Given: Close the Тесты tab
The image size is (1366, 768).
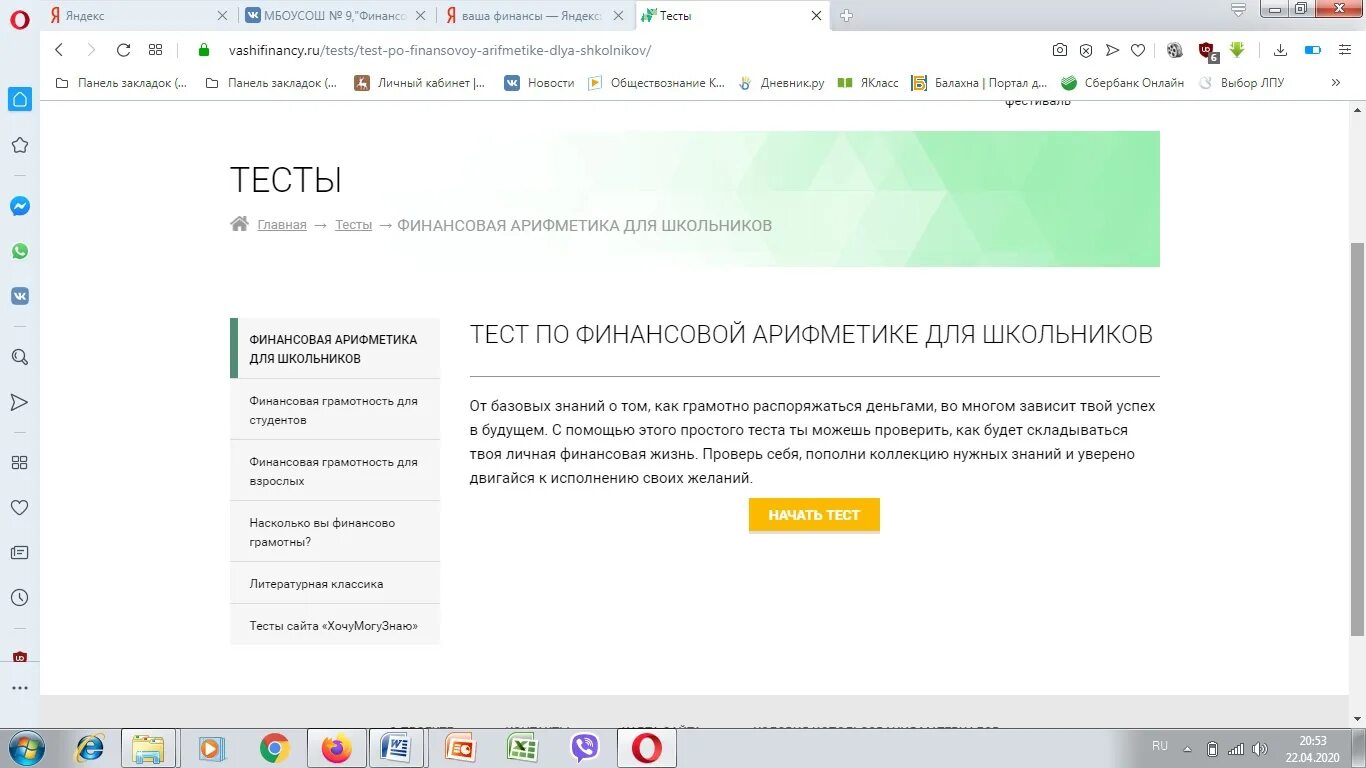Looking at the screenshot, I should click(x=816, y=16).
